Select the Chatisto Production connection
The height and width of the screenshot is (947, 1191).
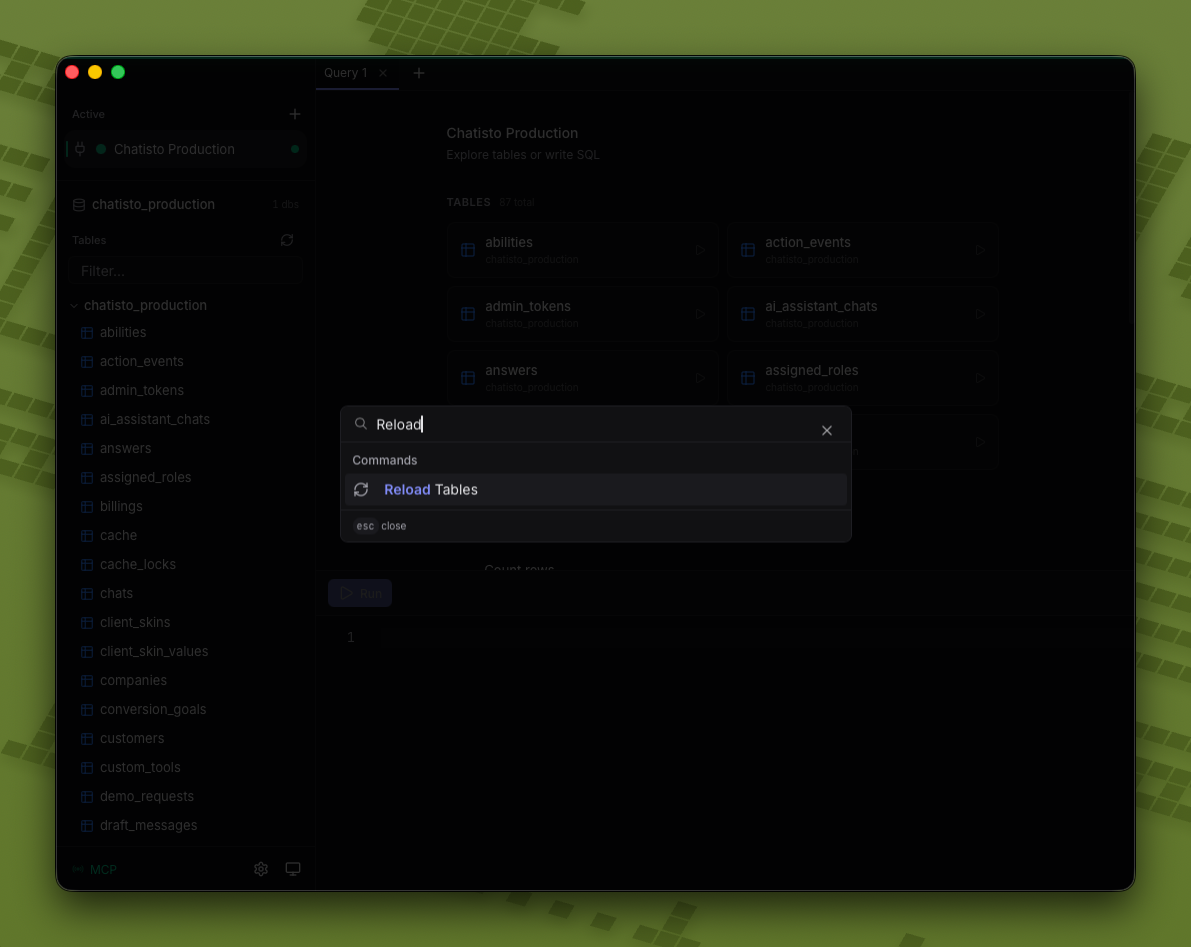[185, 149]
